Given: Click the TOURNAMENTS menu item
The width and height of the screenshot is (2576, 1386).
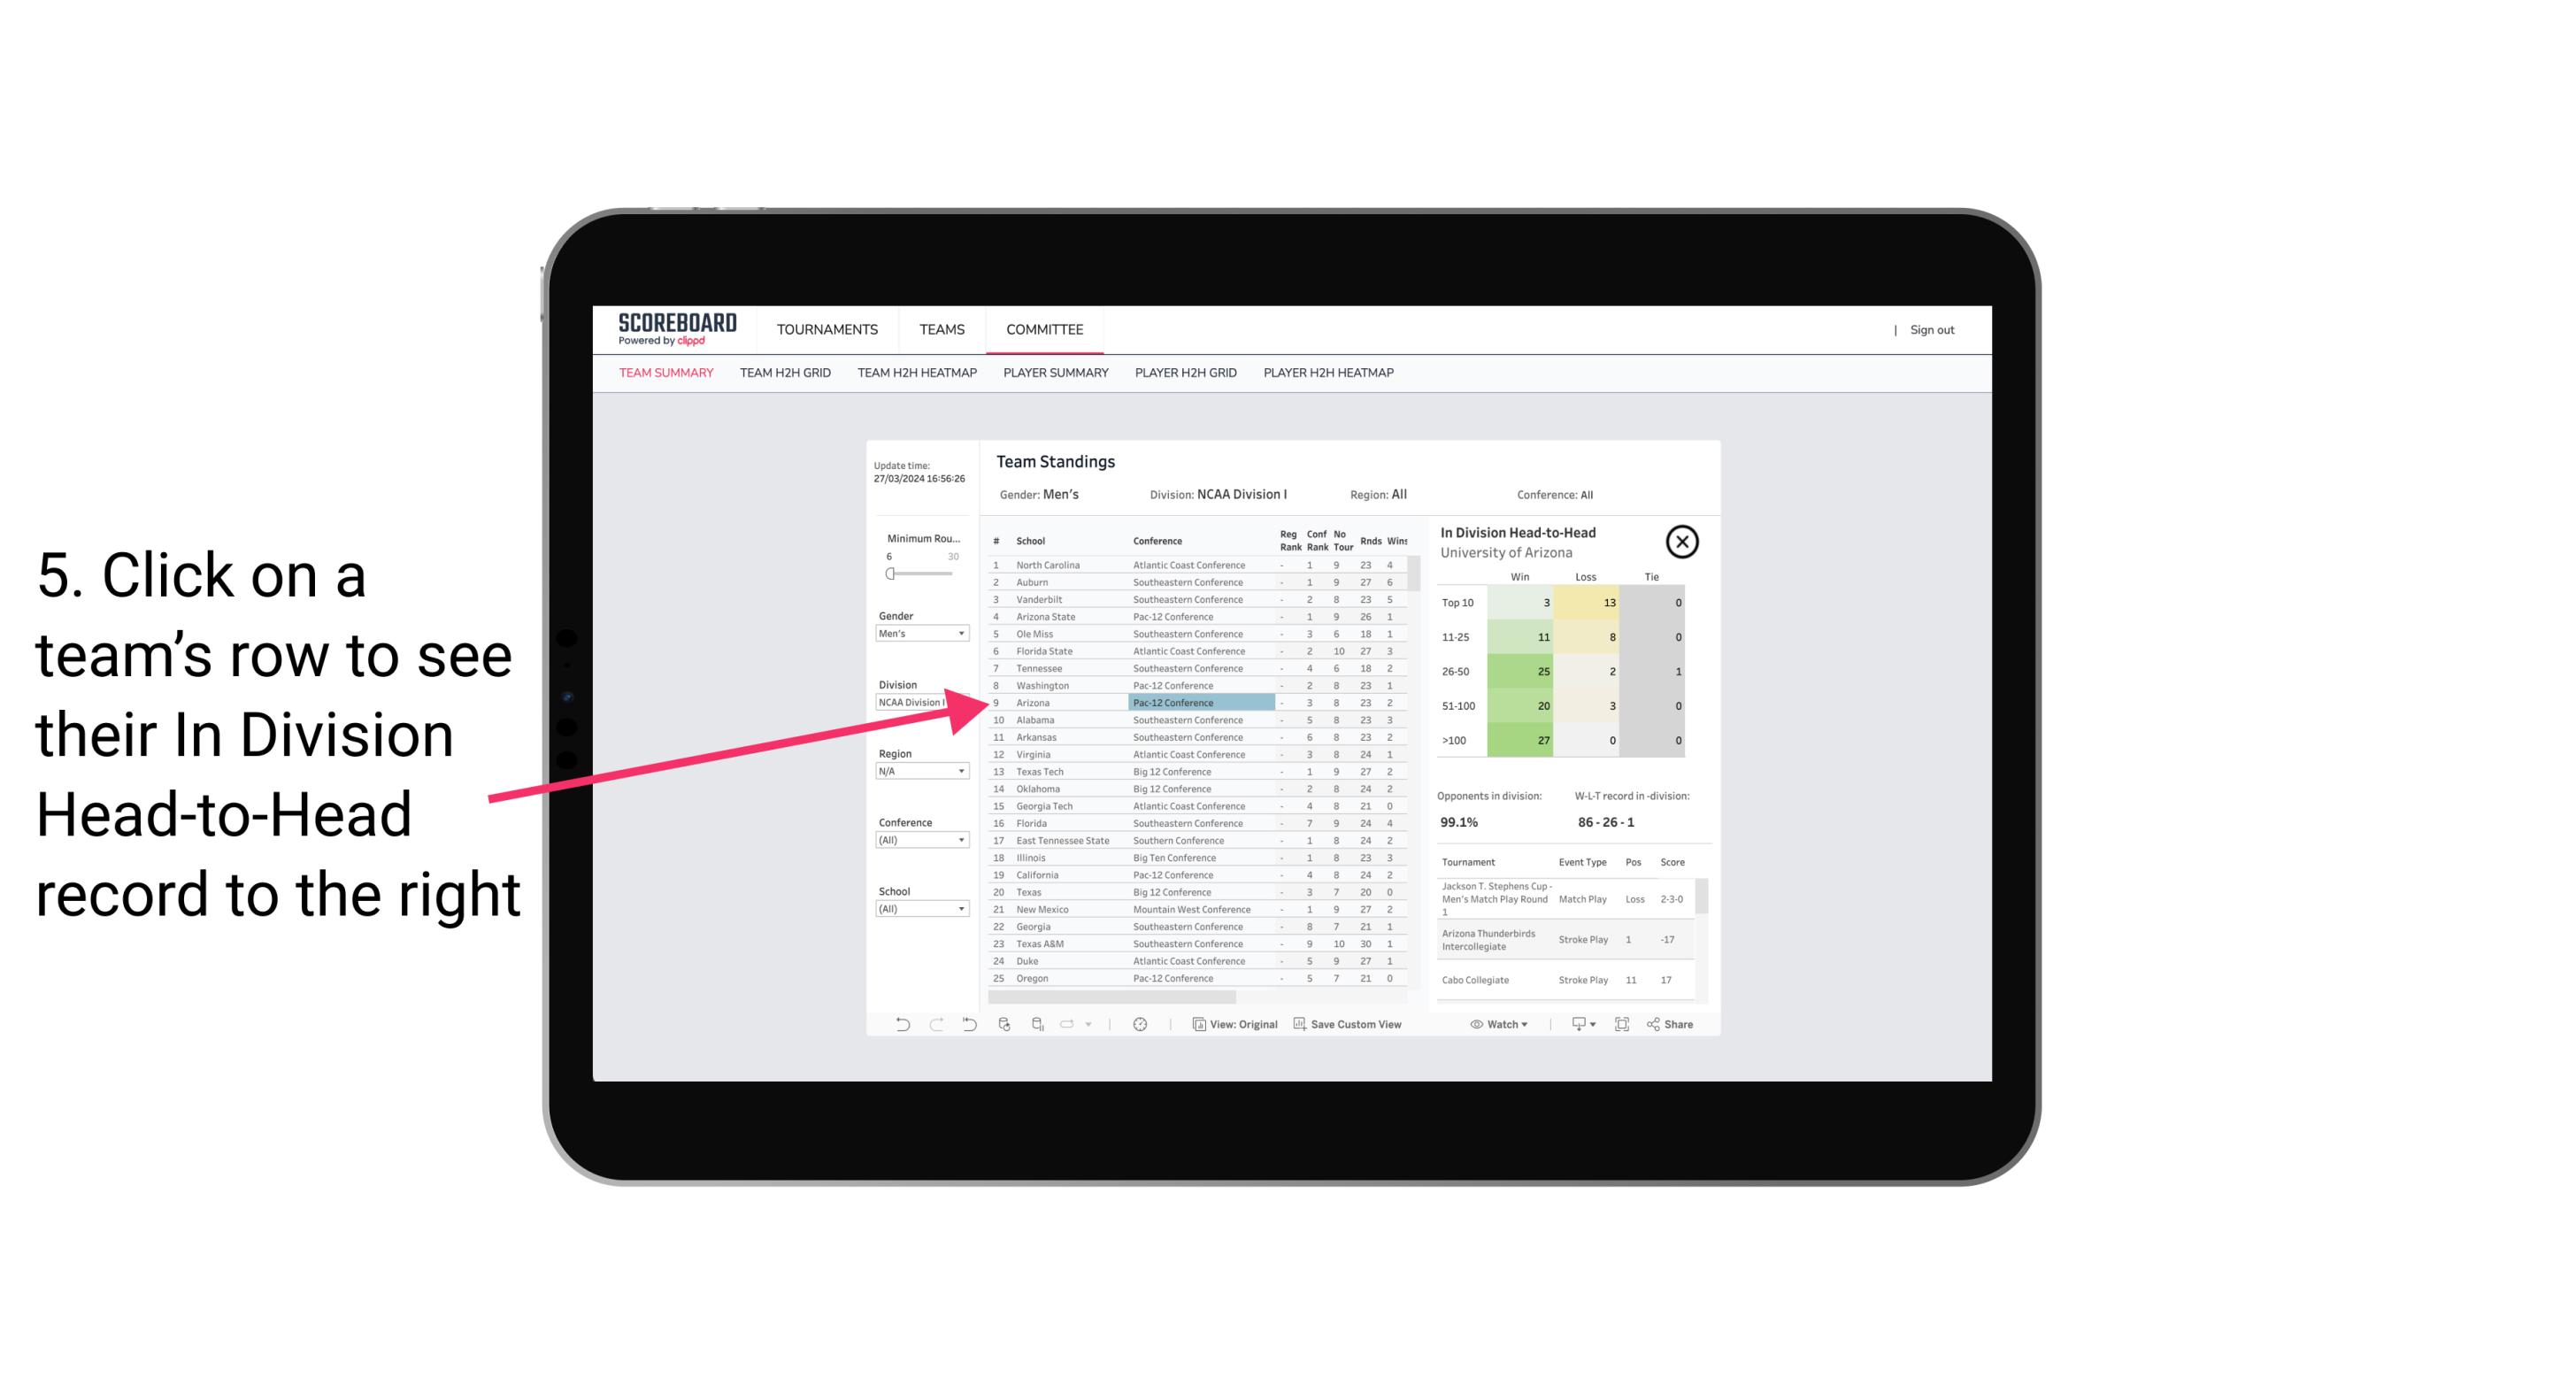Looking at the screenshot, I should [826, 329].
